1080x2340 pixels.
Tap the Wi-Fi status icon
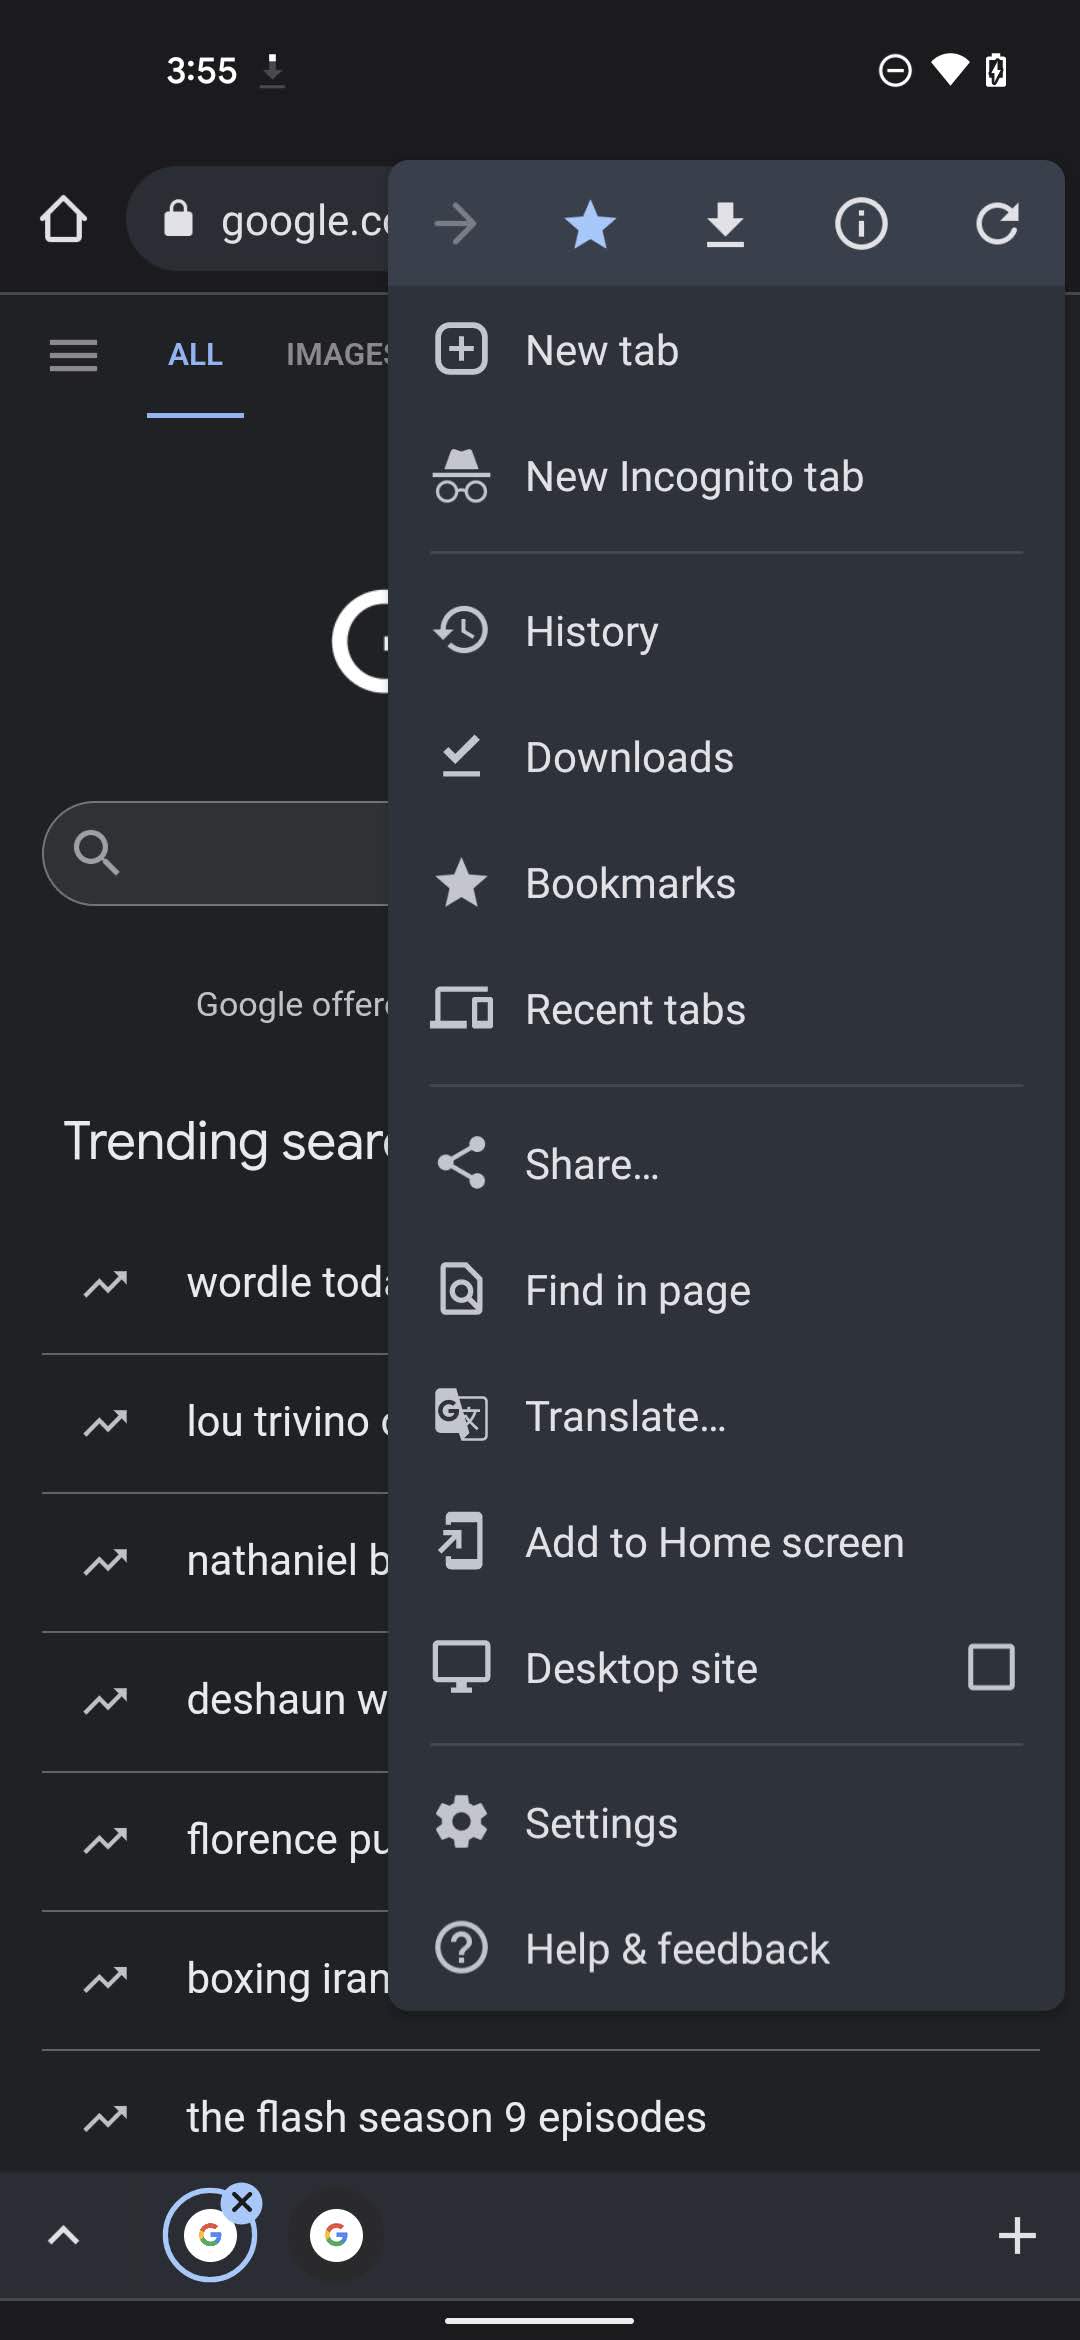point(949,70)
